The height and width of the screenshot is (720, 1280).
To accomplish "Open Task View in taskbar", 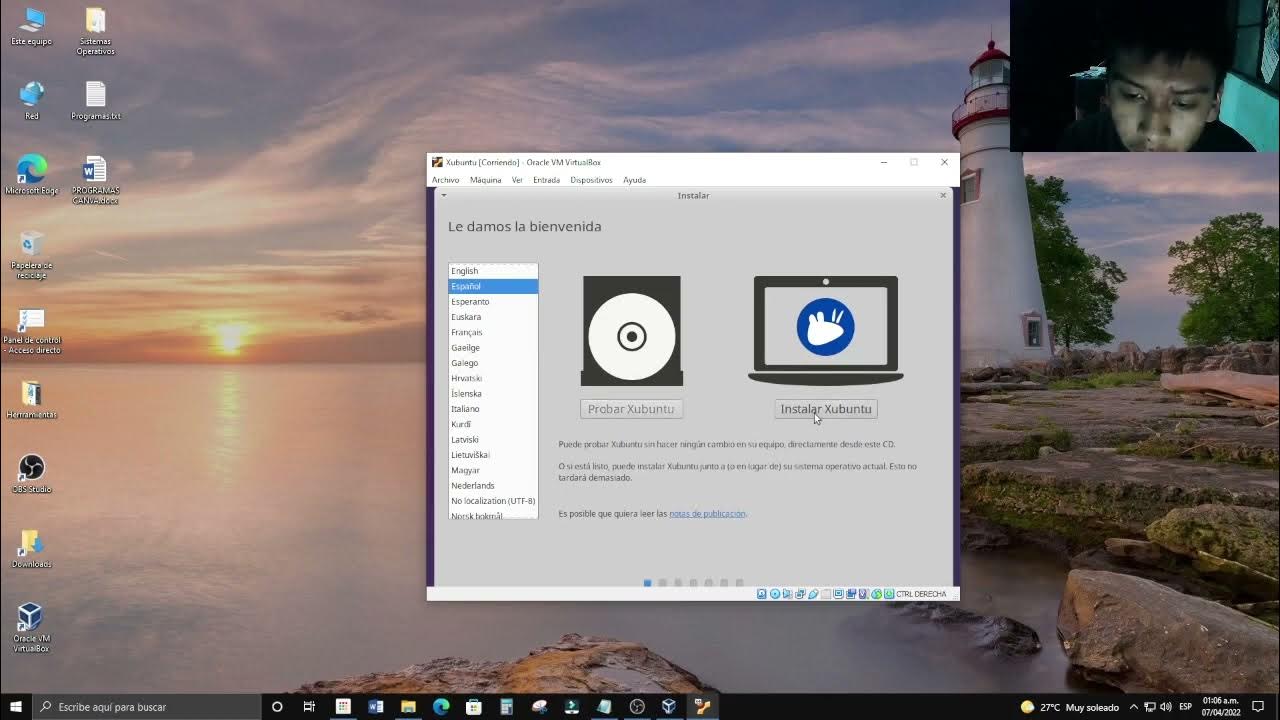I will 309,707.
